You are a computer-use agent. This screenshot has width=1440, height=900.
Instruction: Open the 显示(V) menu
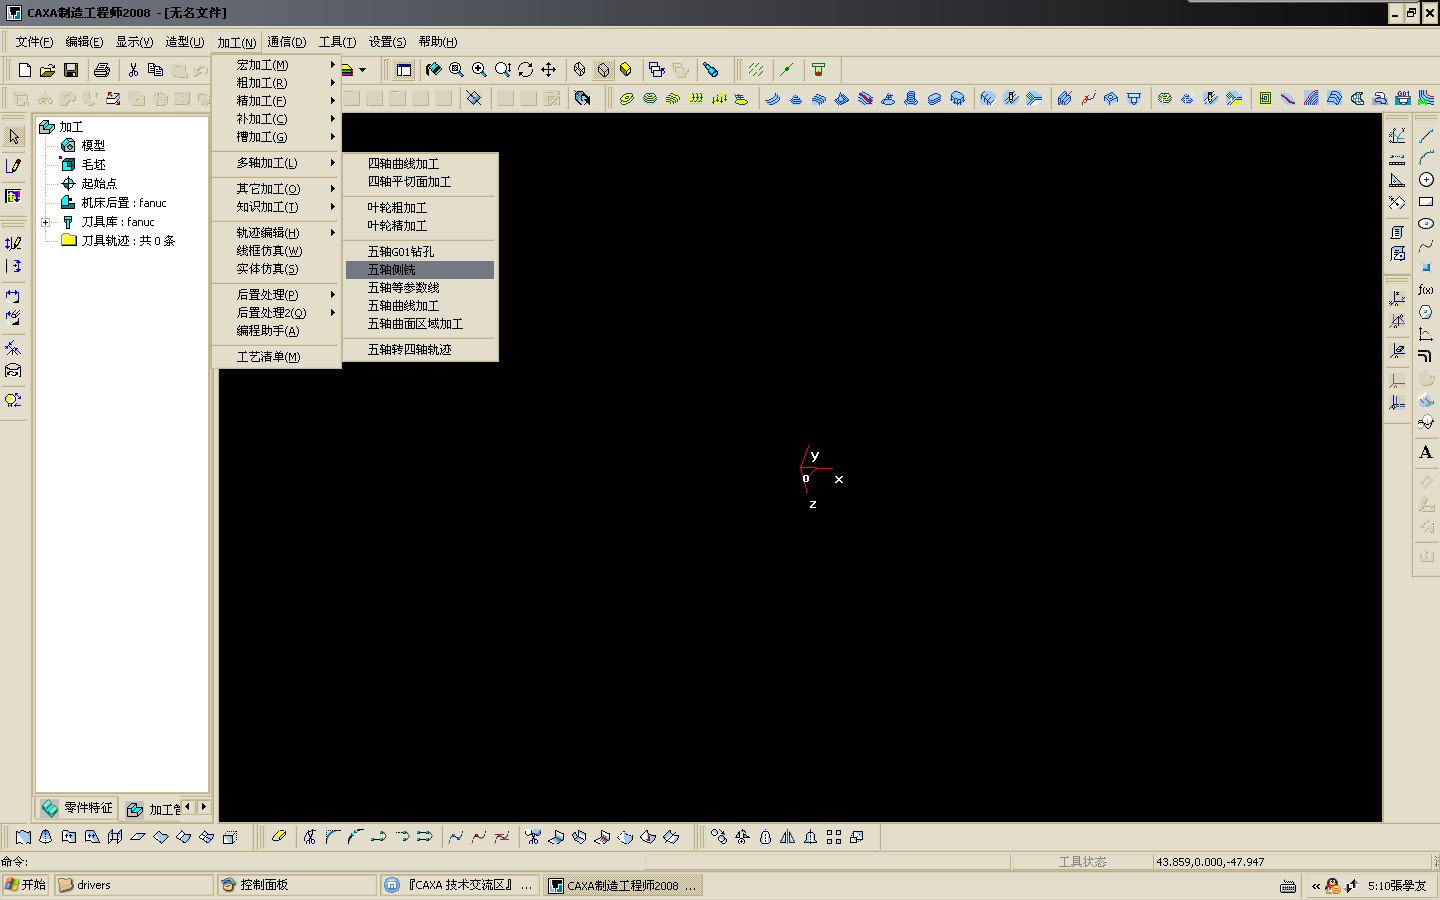[134, 42]
